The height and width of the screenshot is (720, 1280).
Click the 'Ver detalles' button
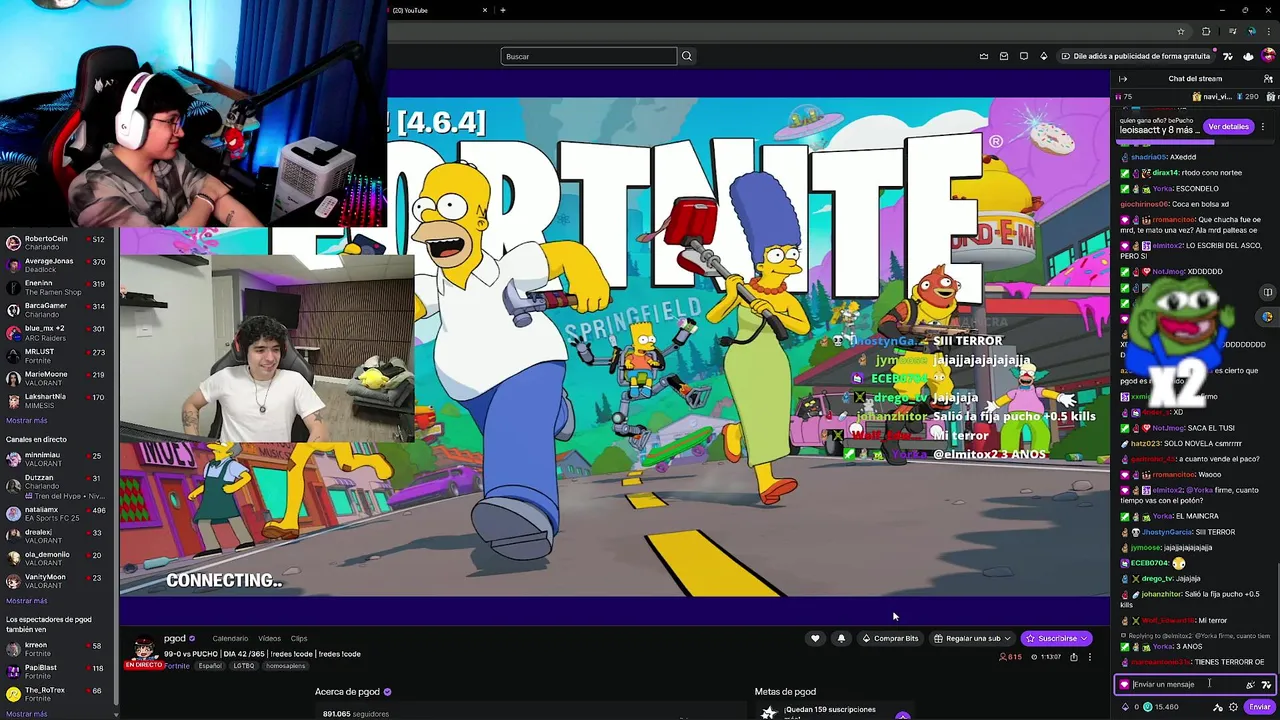pyautogui.click(x=1228, y=127)
